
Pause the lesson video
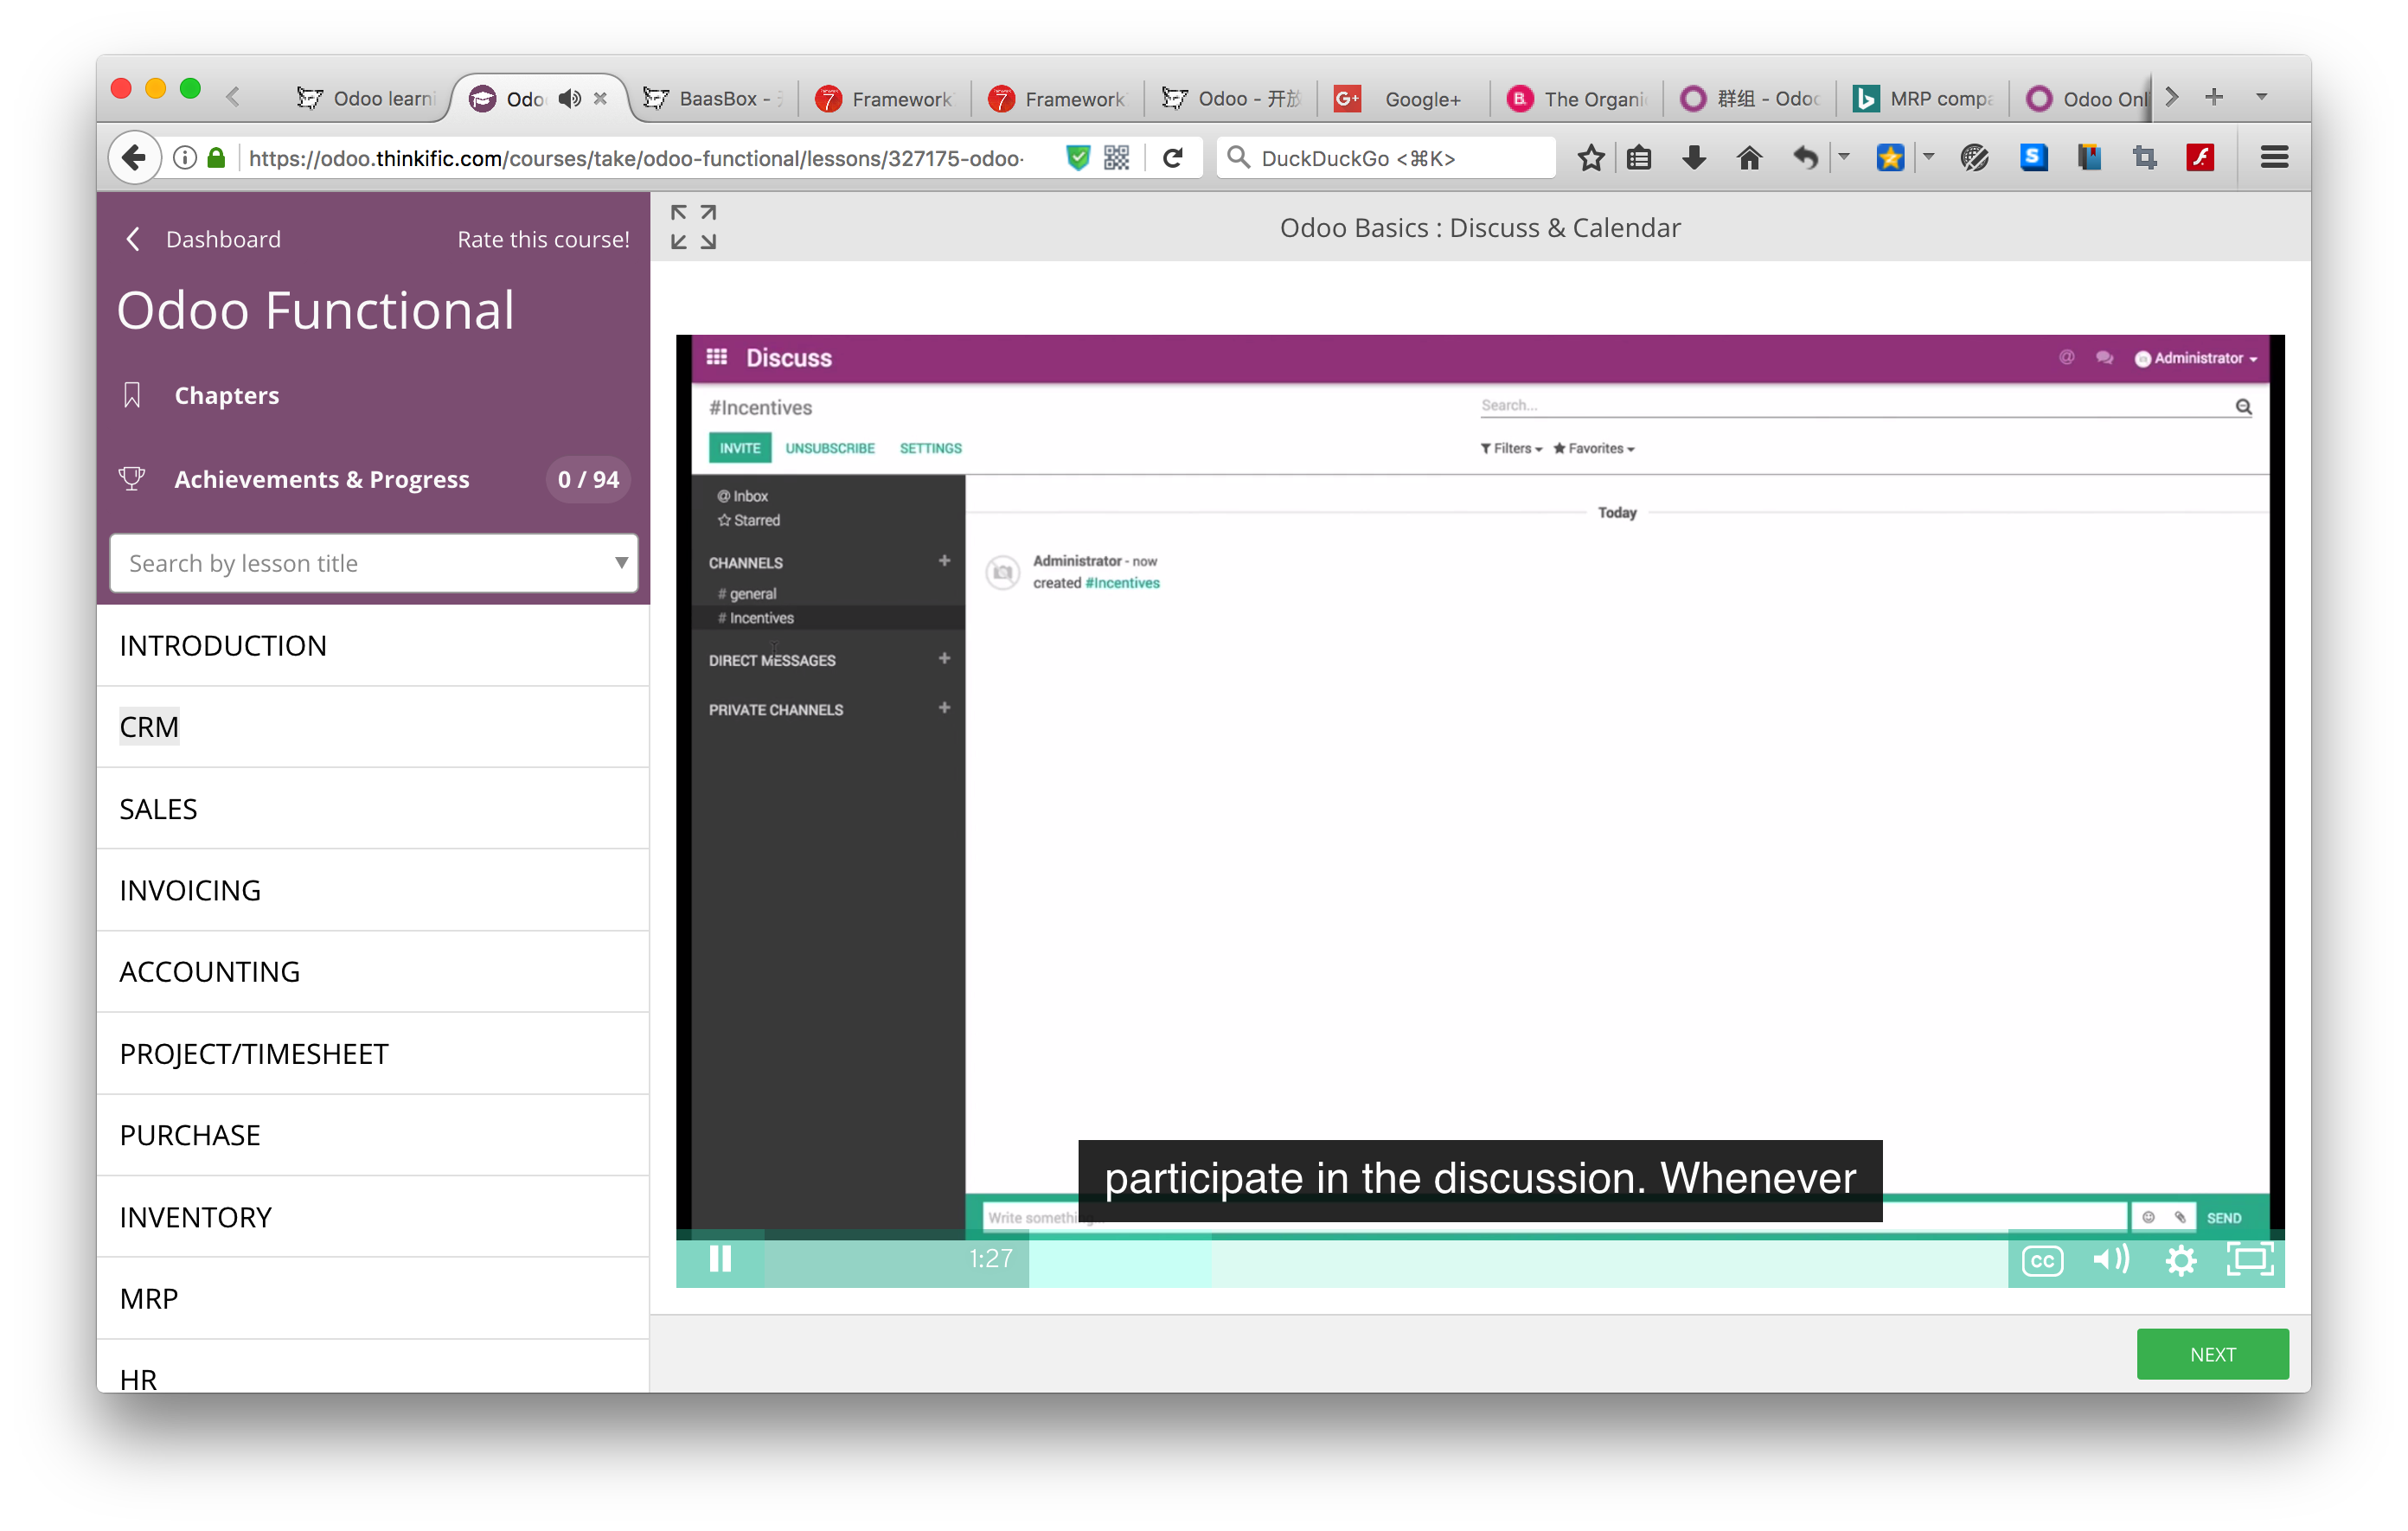(x=720, y=1259)
